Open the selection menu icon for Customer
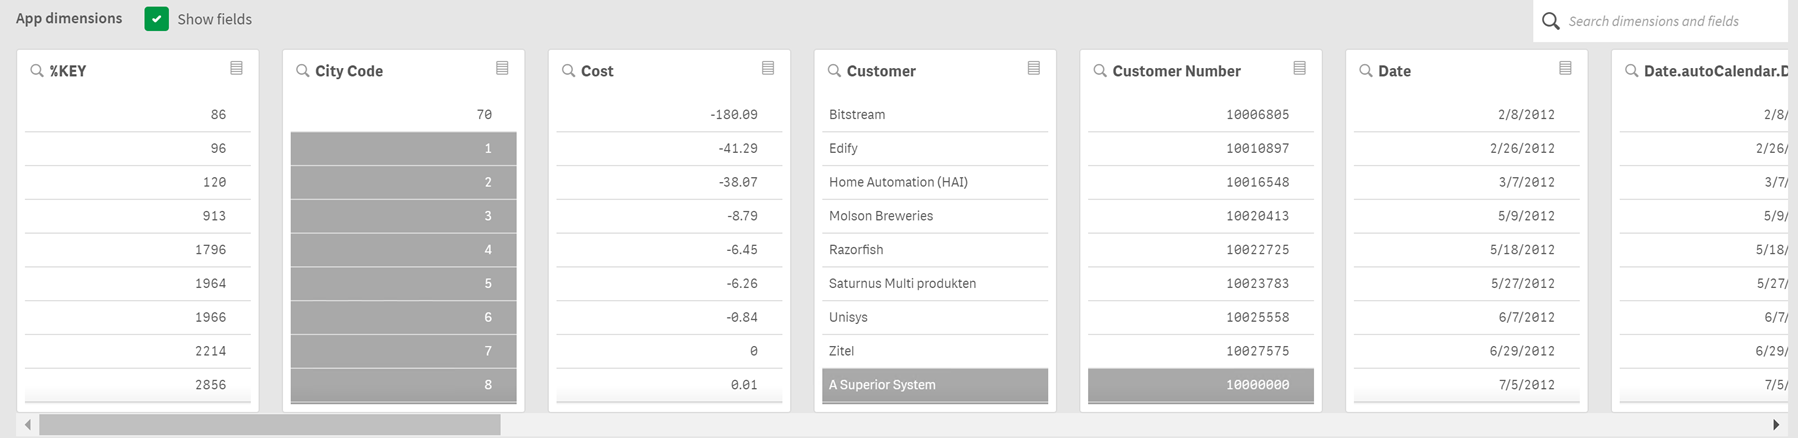The width and height of the screenshot is (1798, 438). 1034,68
